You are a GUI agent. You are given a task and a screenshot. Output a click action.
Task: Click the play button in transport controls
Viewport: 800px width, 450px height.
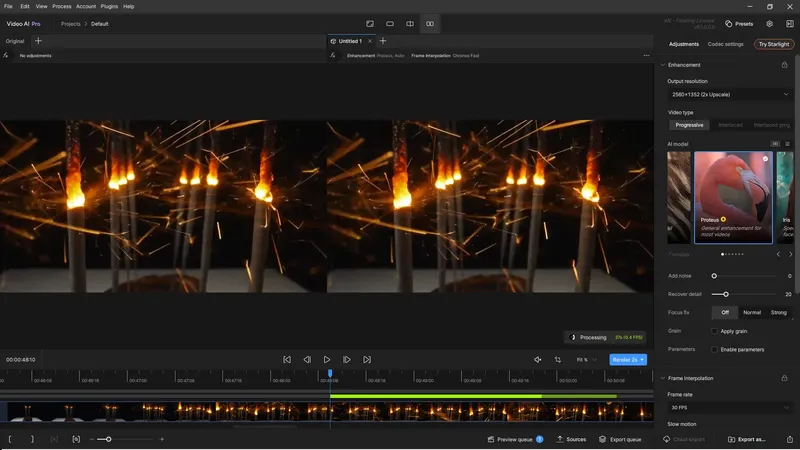point(327,359)
